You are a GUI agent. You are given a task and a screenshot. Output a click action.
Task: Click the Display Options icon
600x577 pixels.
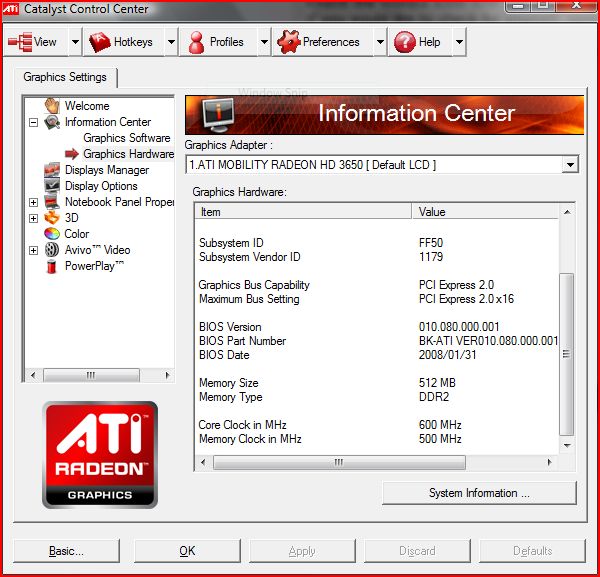tap(52, 186)
